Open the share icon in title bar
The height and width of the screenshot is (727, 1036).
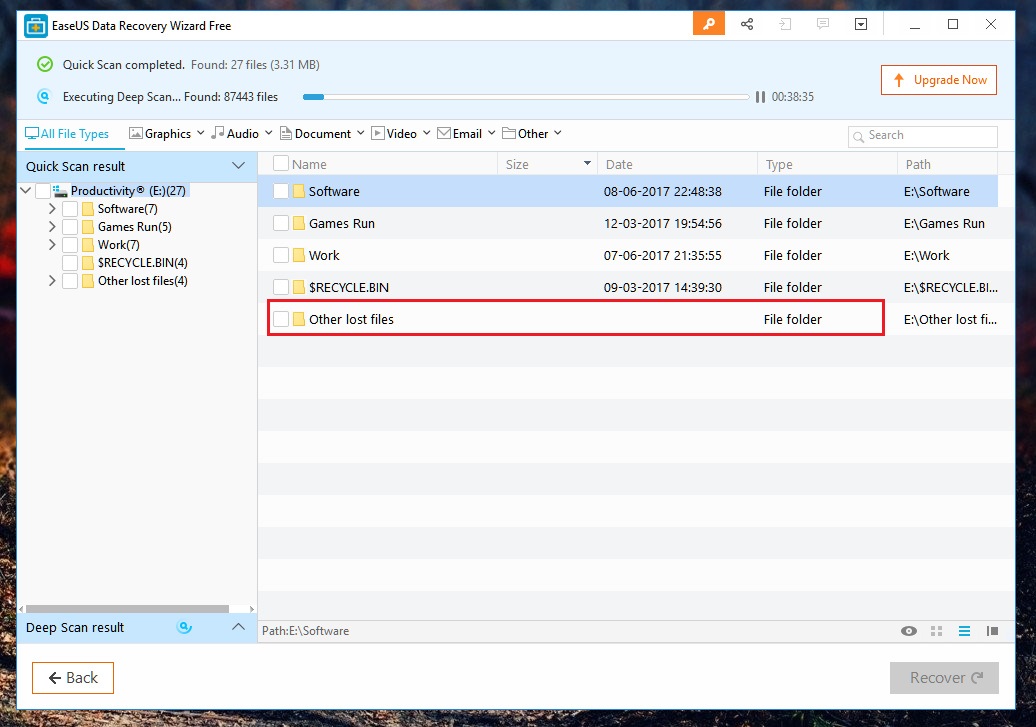pos(747,24)
